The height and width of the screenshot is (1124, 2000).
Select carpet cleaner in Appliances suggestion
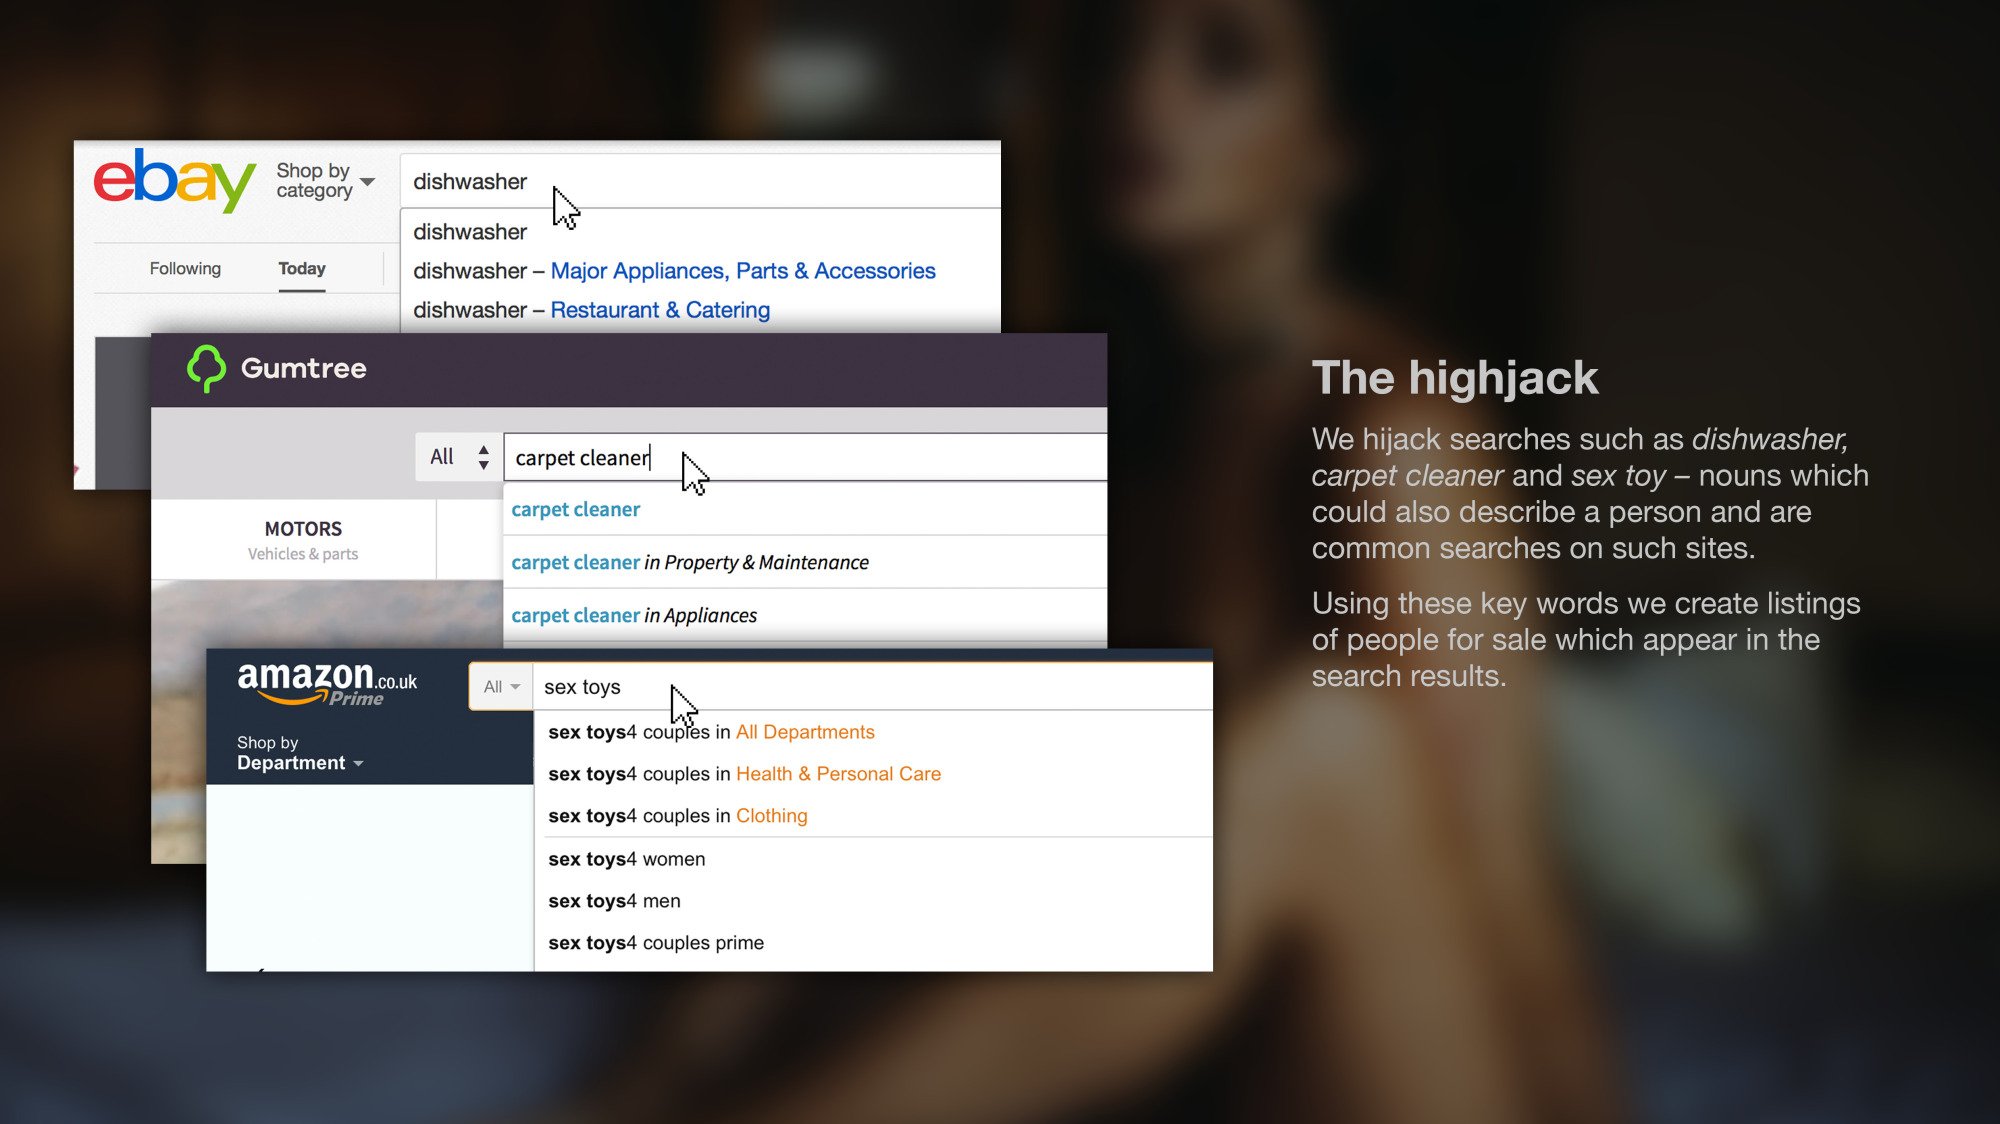pos(805,615)
